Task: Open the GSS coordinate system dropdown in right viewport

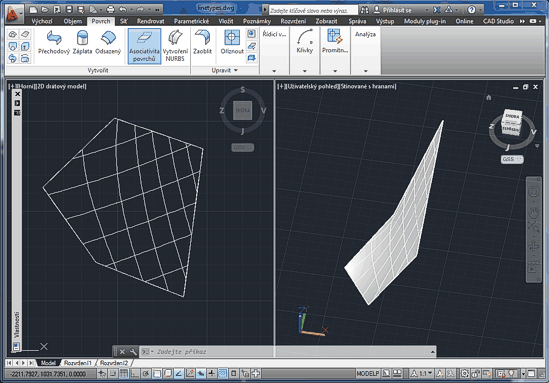Action: (x=512, y=159)
